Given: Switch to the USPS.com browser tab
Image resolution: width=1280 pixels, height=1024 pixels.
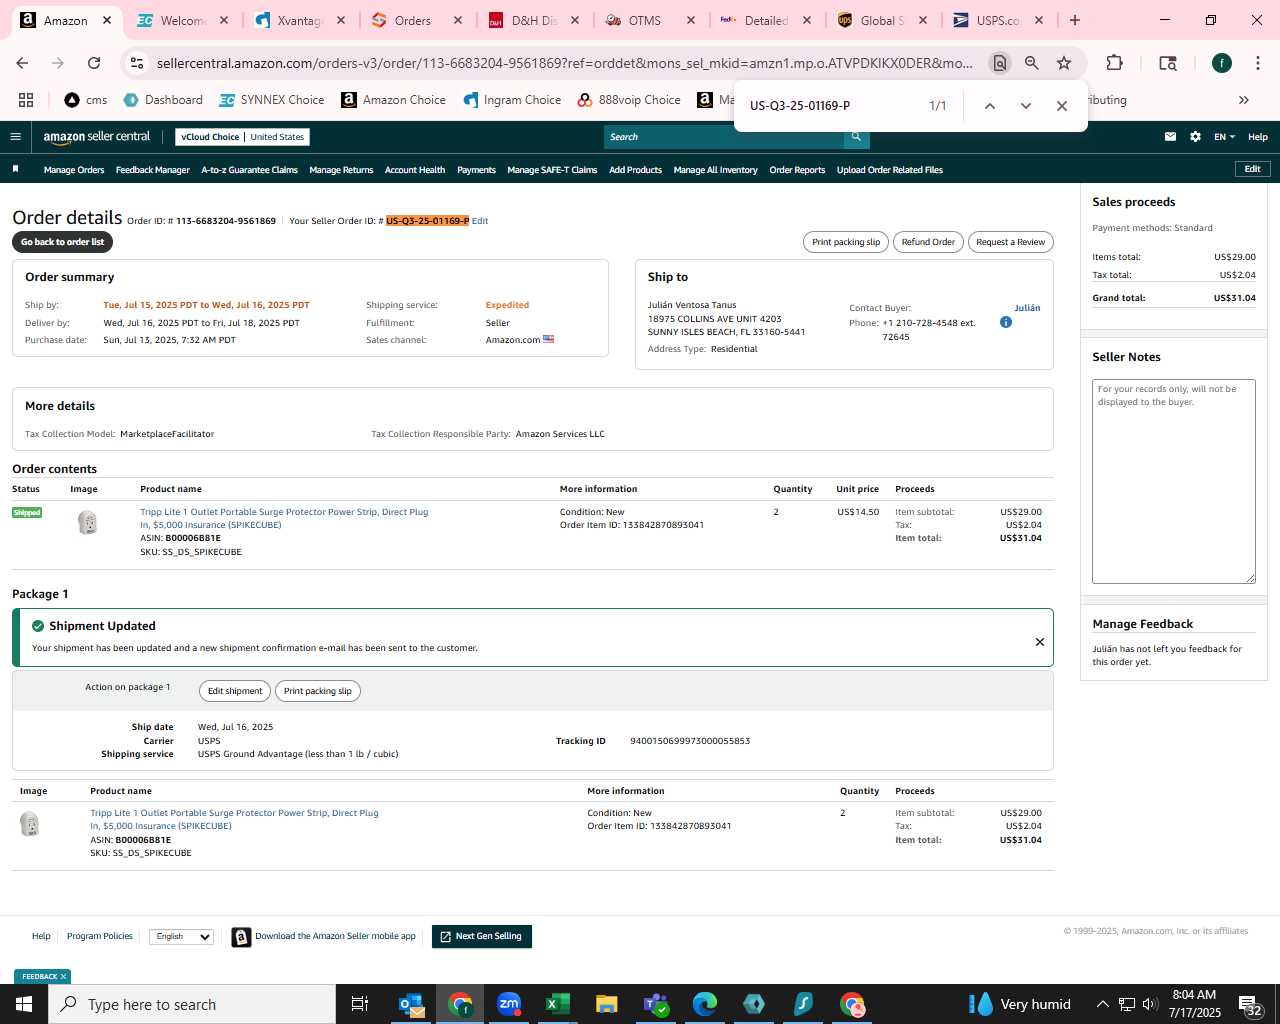Looking at the screenshot, I should pos(997,20).
